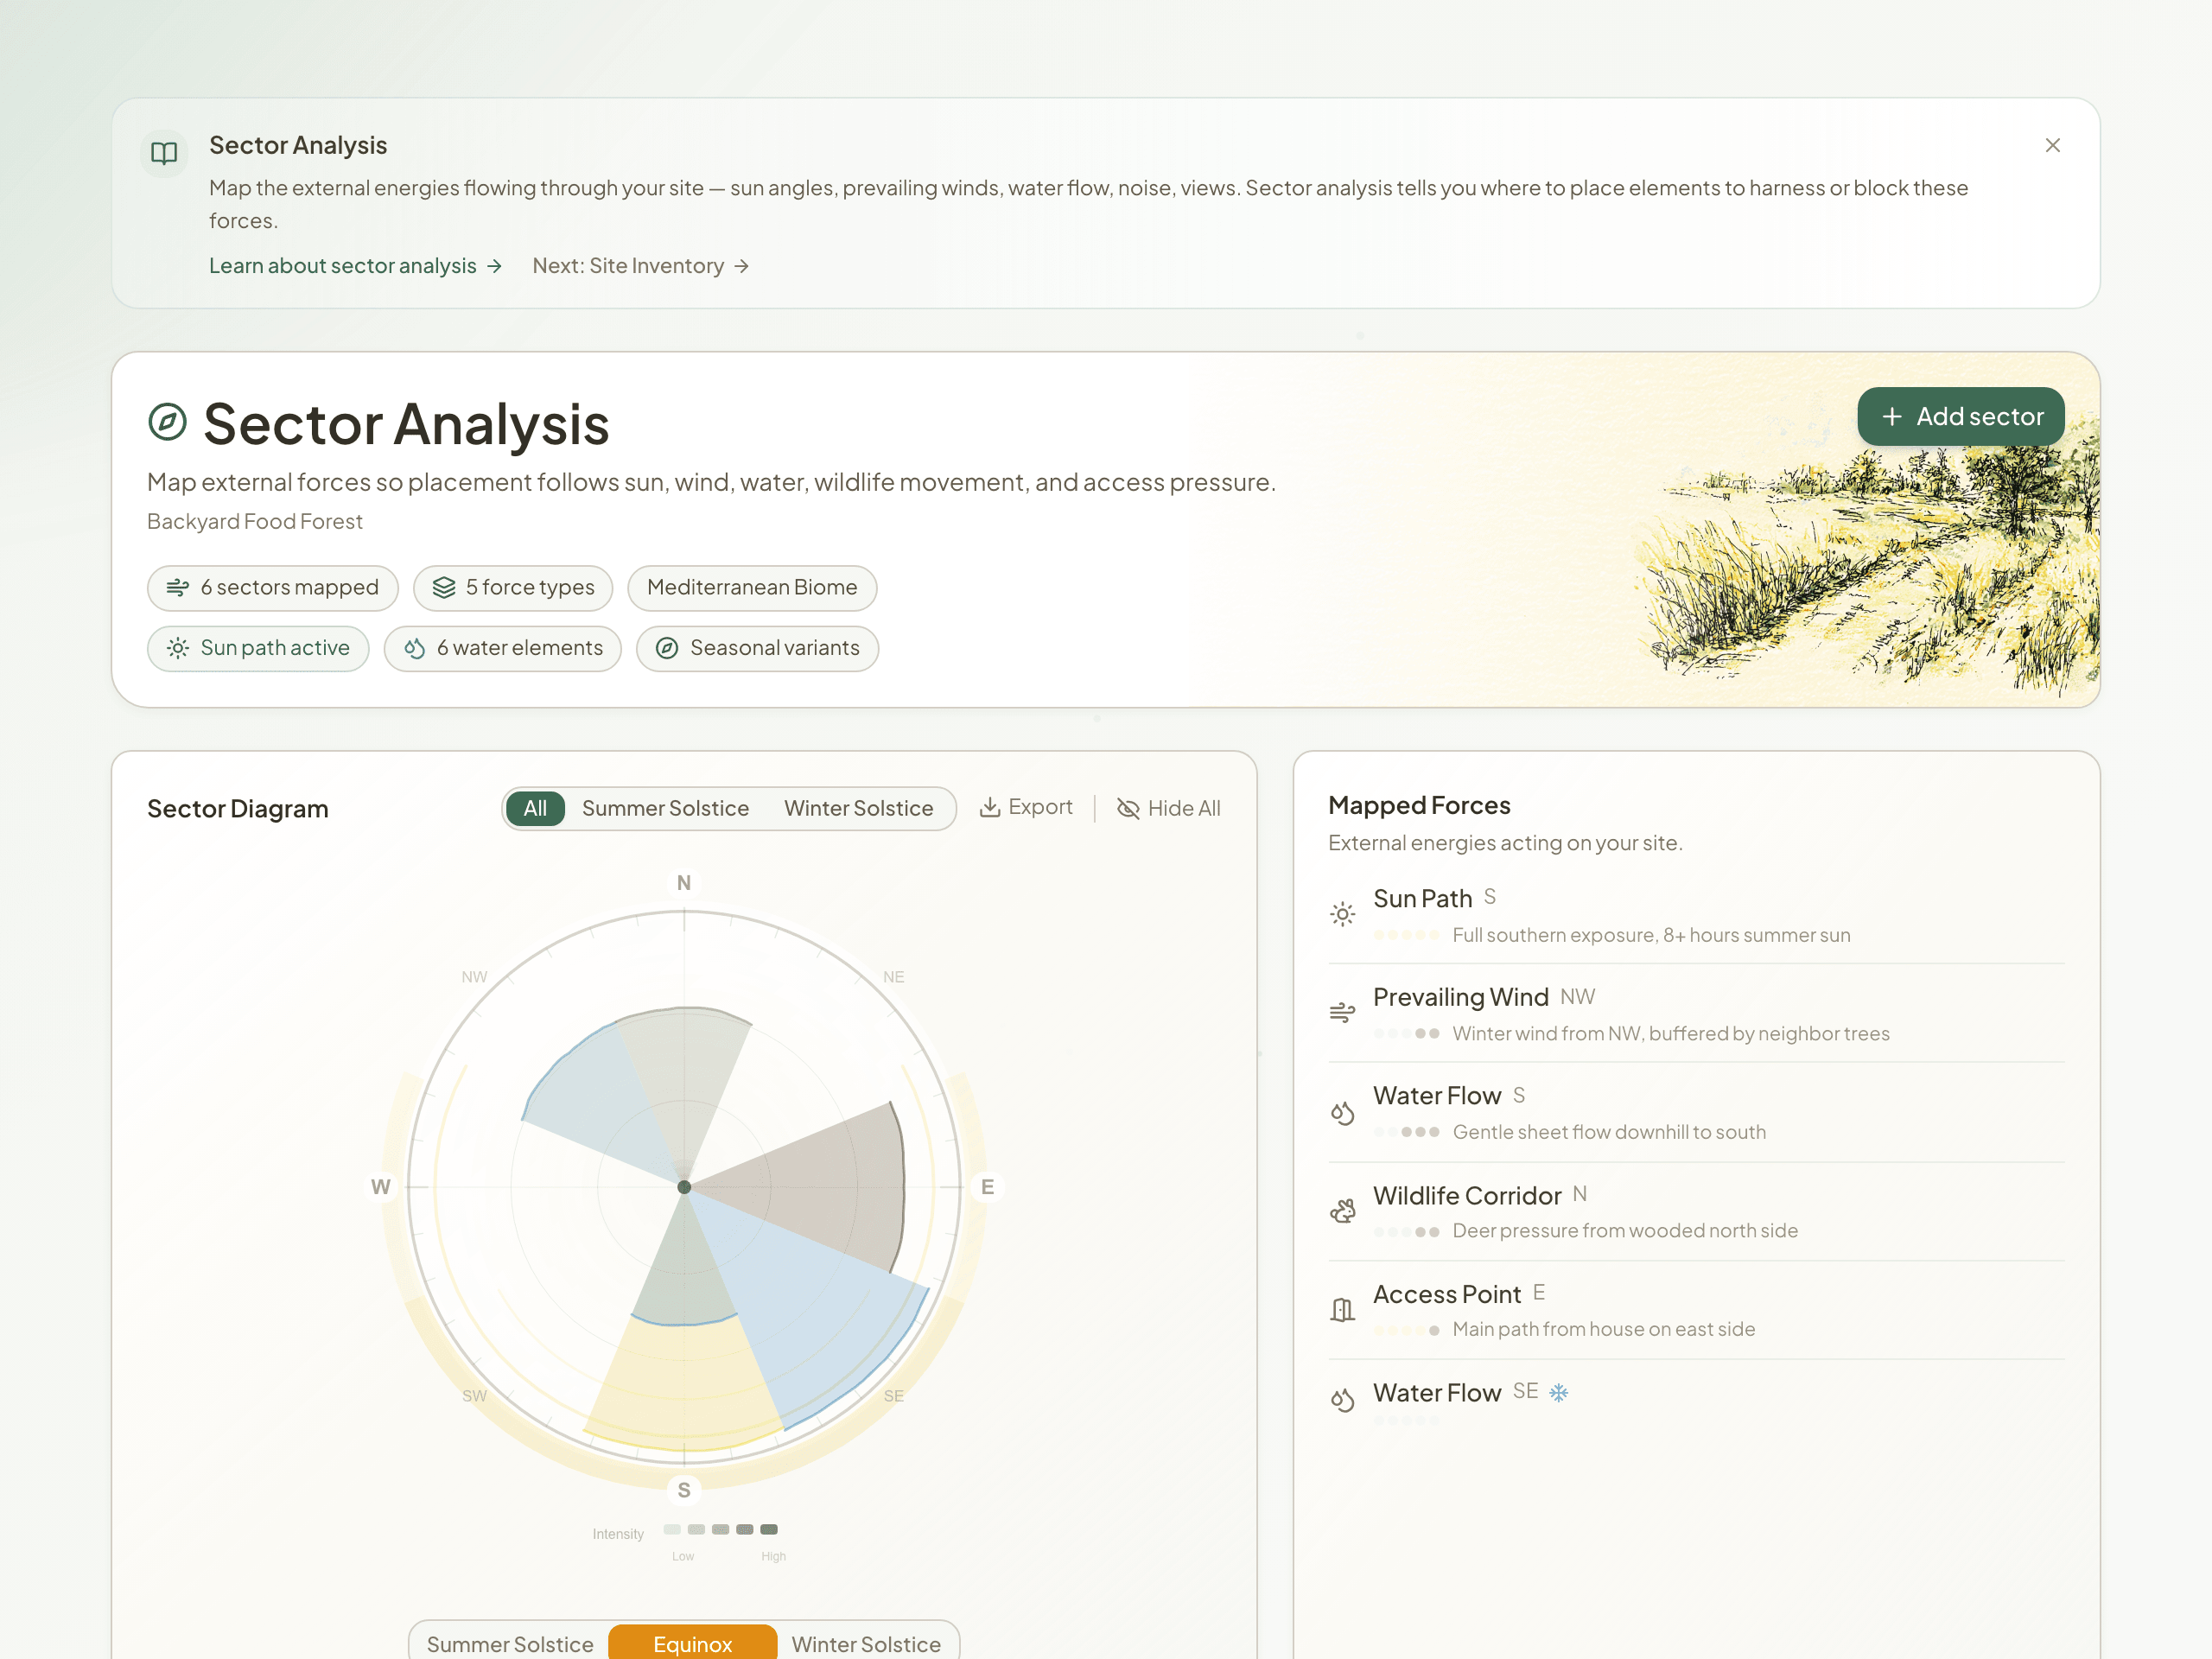Viewport: 2212px width, 1659px height.
Task: Dismiss the Sector Analysis intro banner
Action: point(2053,145)
